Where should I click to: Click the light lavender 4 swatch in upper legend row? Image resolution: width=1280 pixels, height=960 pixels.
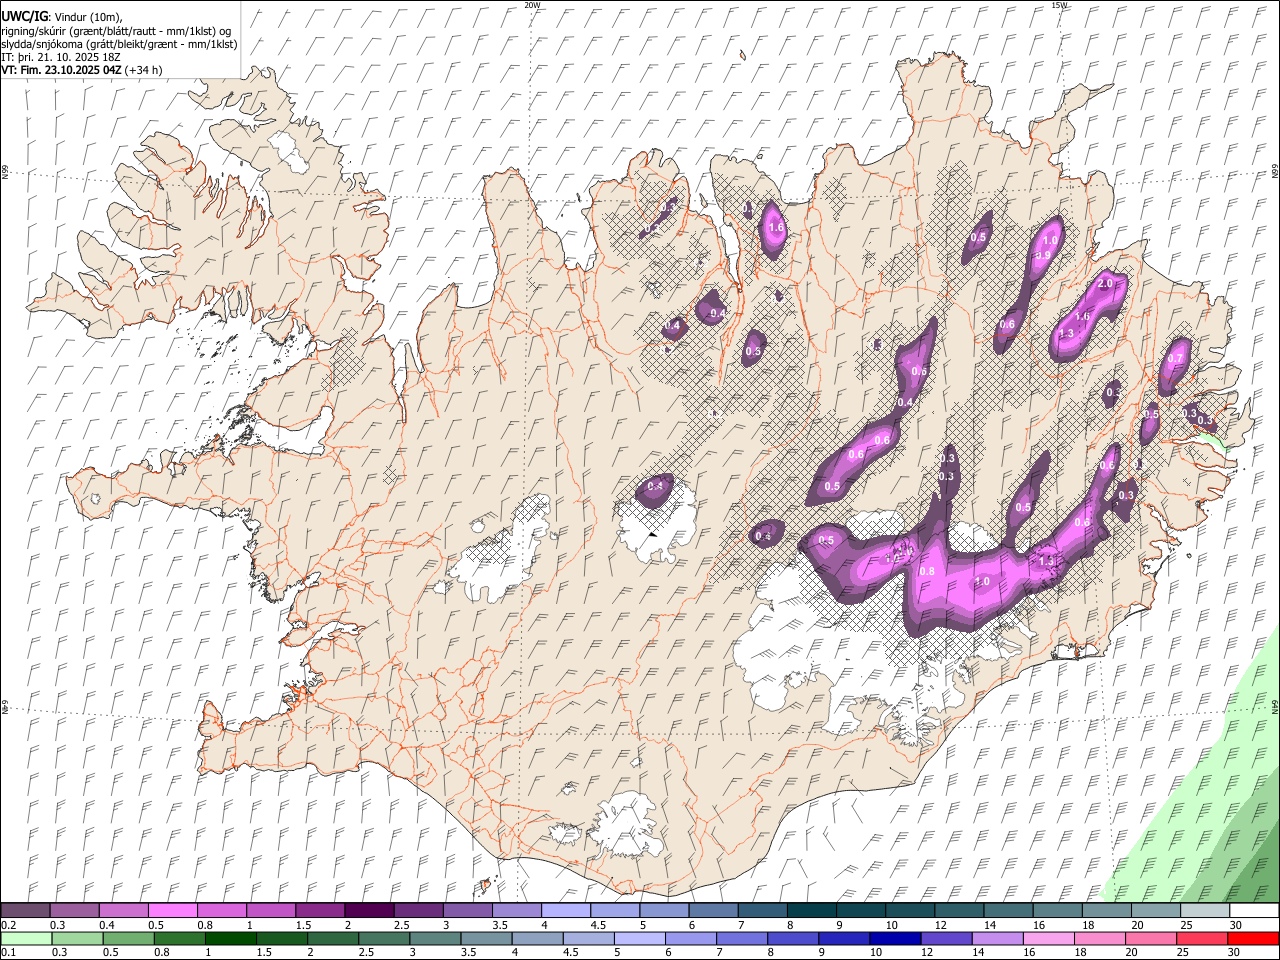pos(564,911)
